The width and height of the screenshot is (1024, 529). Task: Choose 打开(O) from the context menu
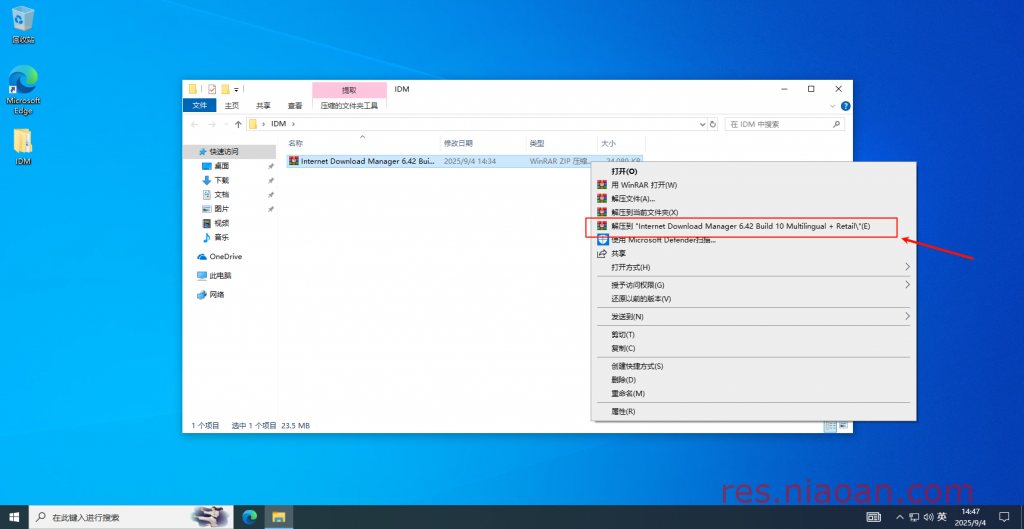click(753, 171)
